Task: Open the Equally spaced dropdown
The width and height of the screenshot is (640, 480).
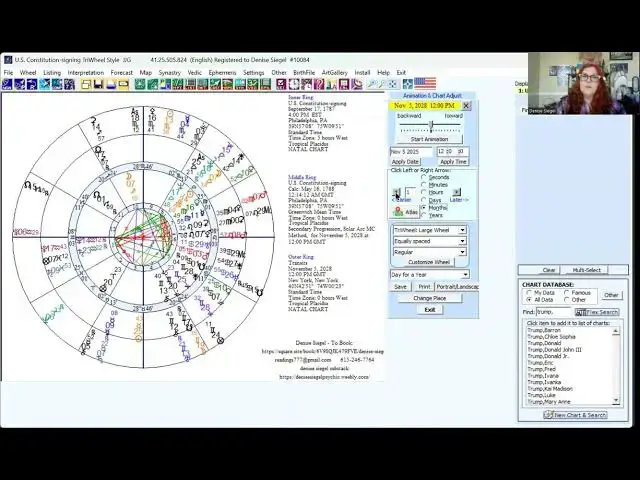Action: [462, 241]
